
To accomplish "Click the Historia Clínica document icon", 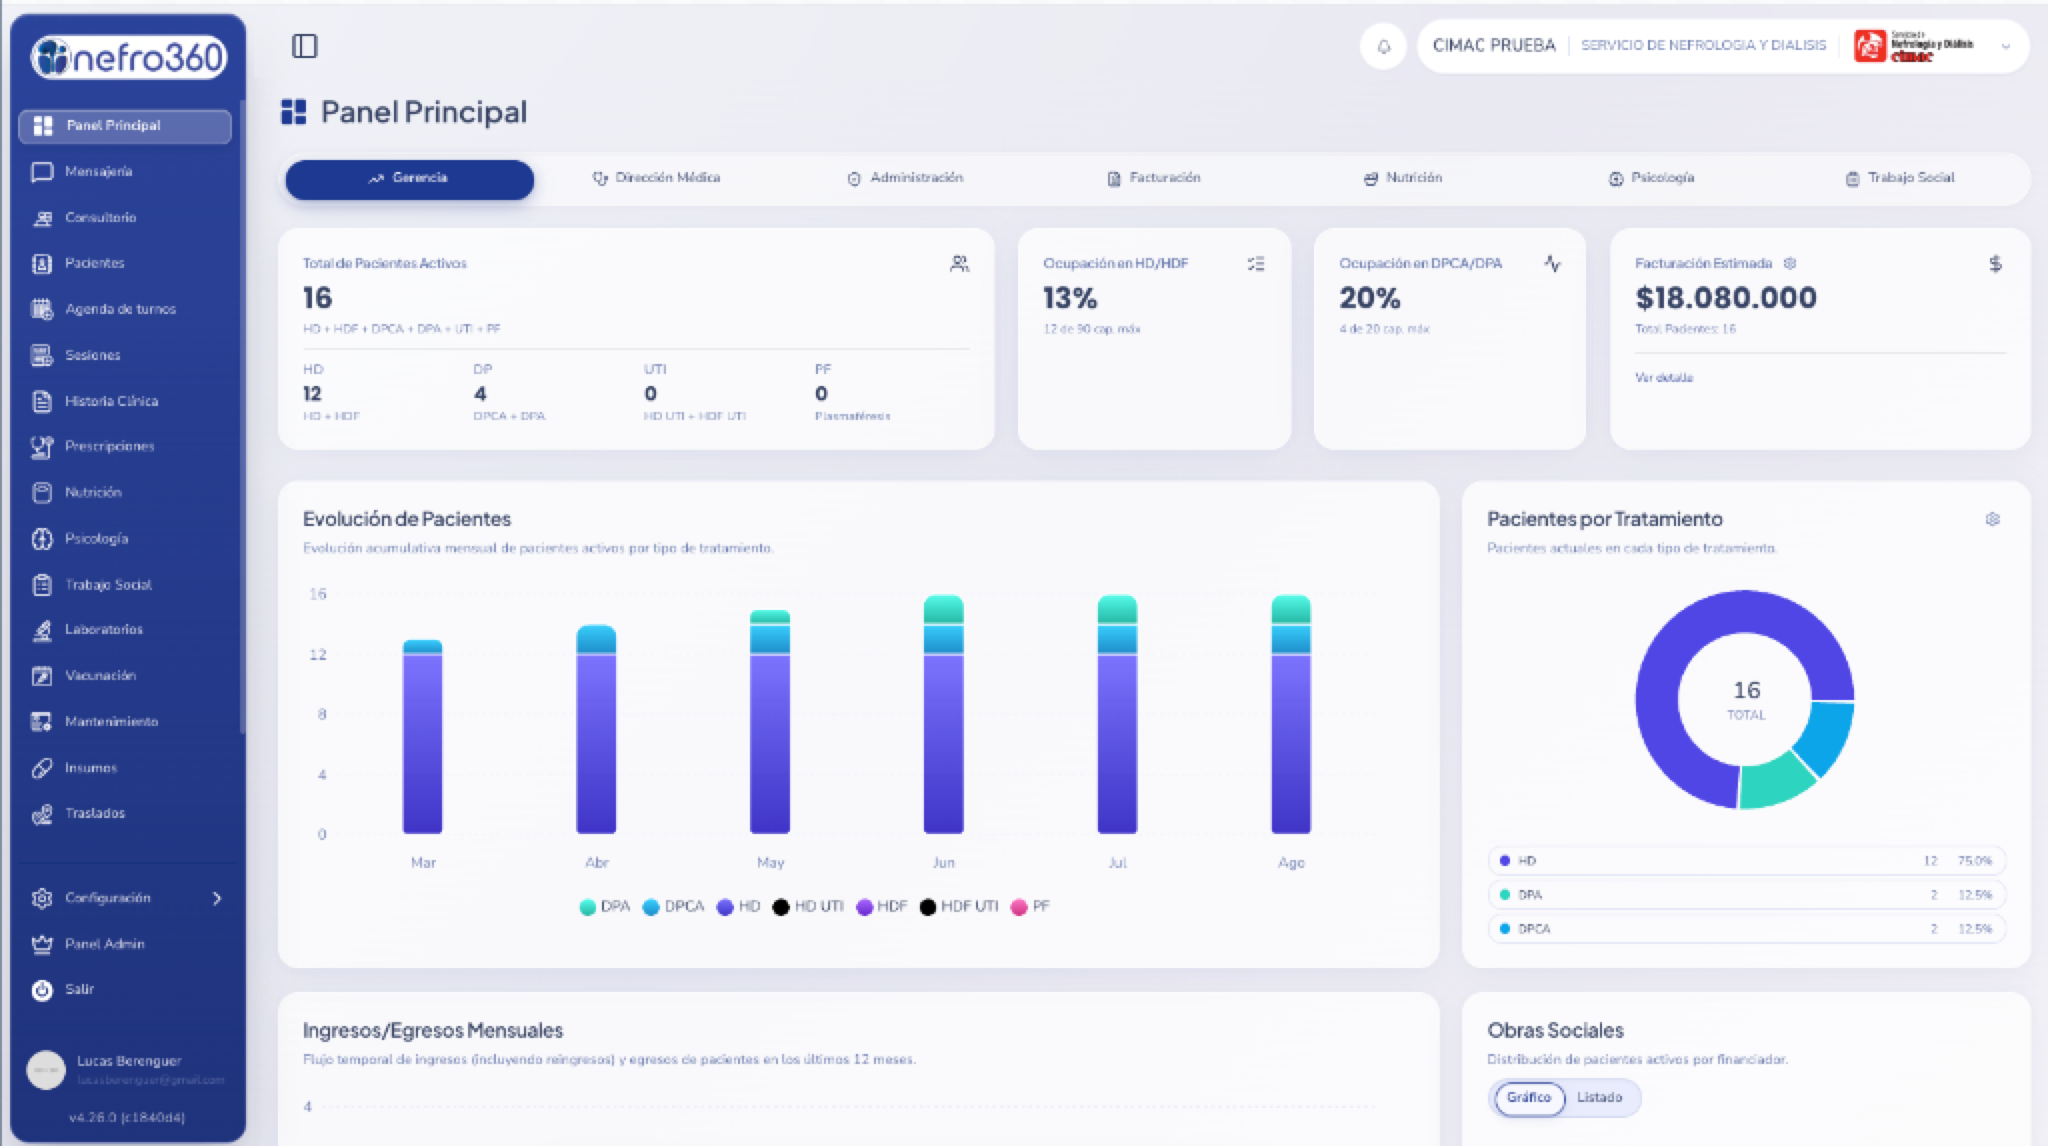I will coord(42,401).
